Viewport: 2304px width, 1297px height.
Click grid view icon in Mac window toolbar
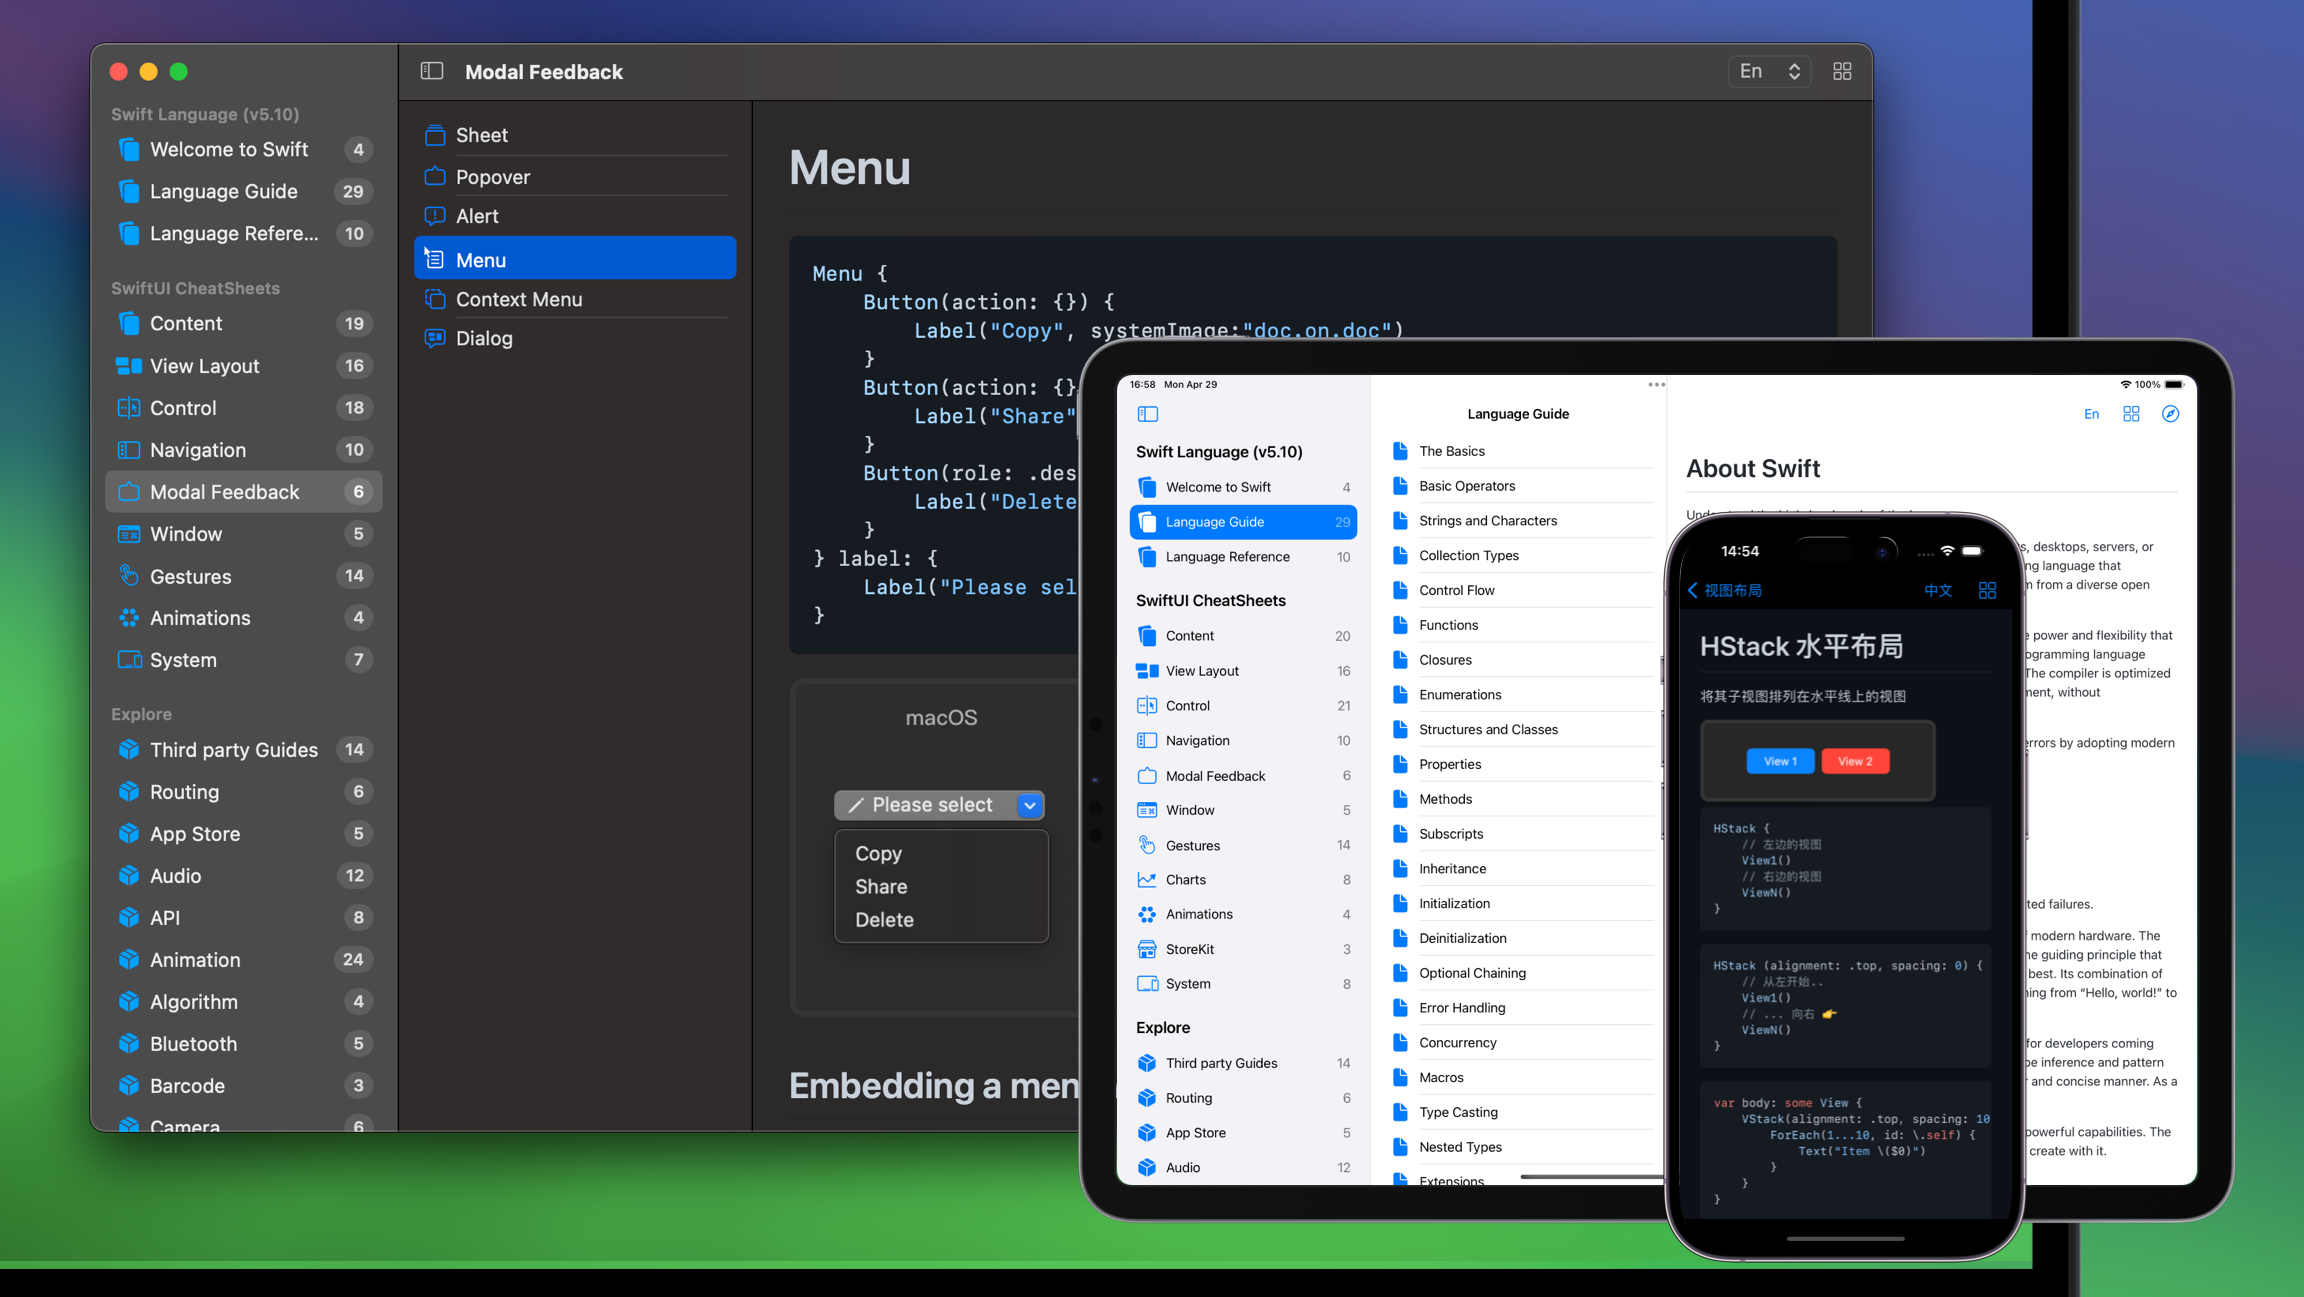coord(1842,71)
